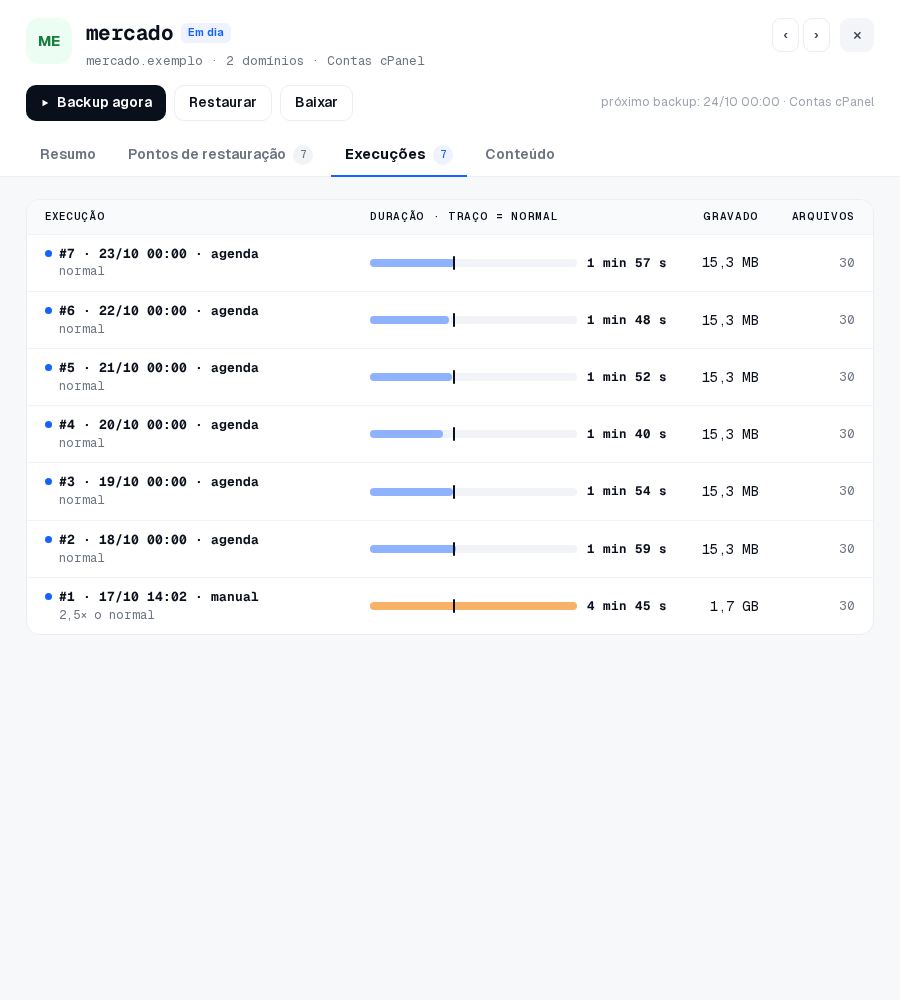Click the 1 min 52 s duration value
The width and height of the screenshot is (900, 1000).
pos(626,377)
